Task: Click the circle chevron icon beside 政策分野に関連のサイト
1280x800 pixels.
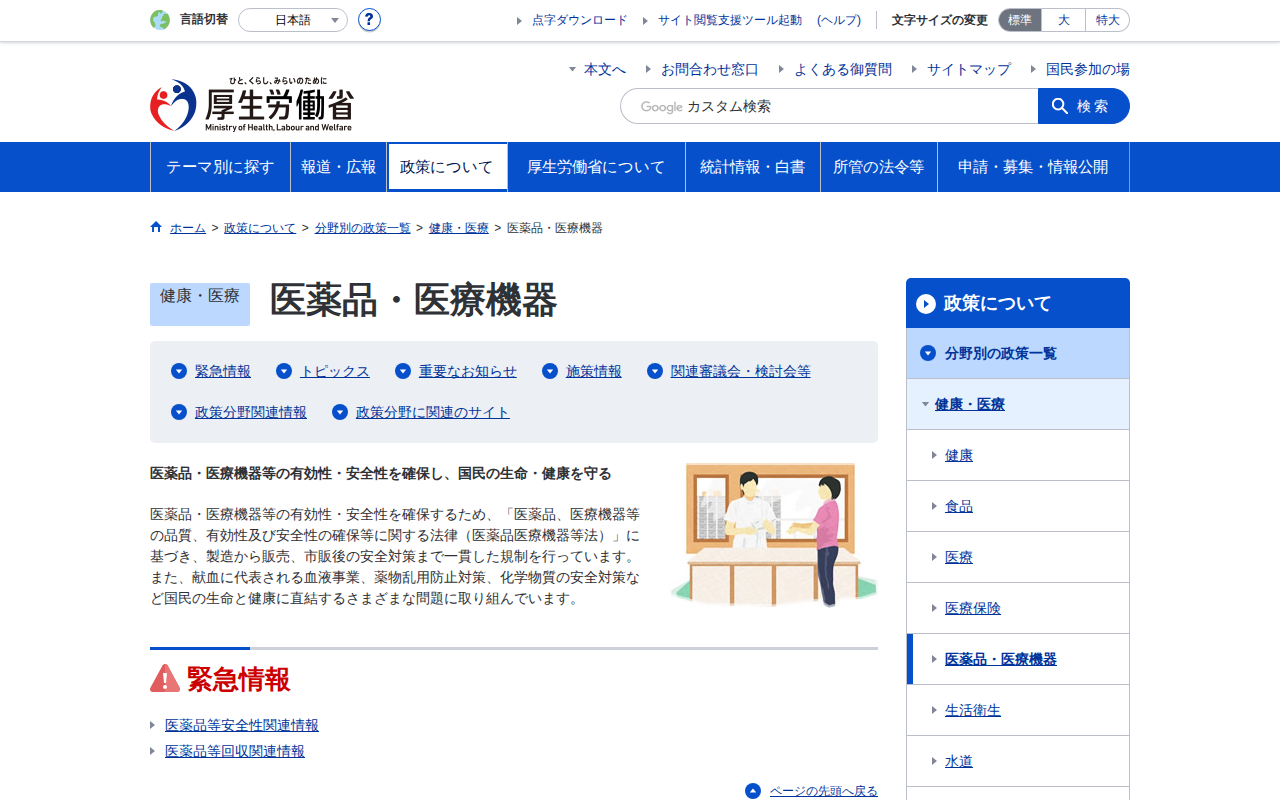Action: [340, 412]
